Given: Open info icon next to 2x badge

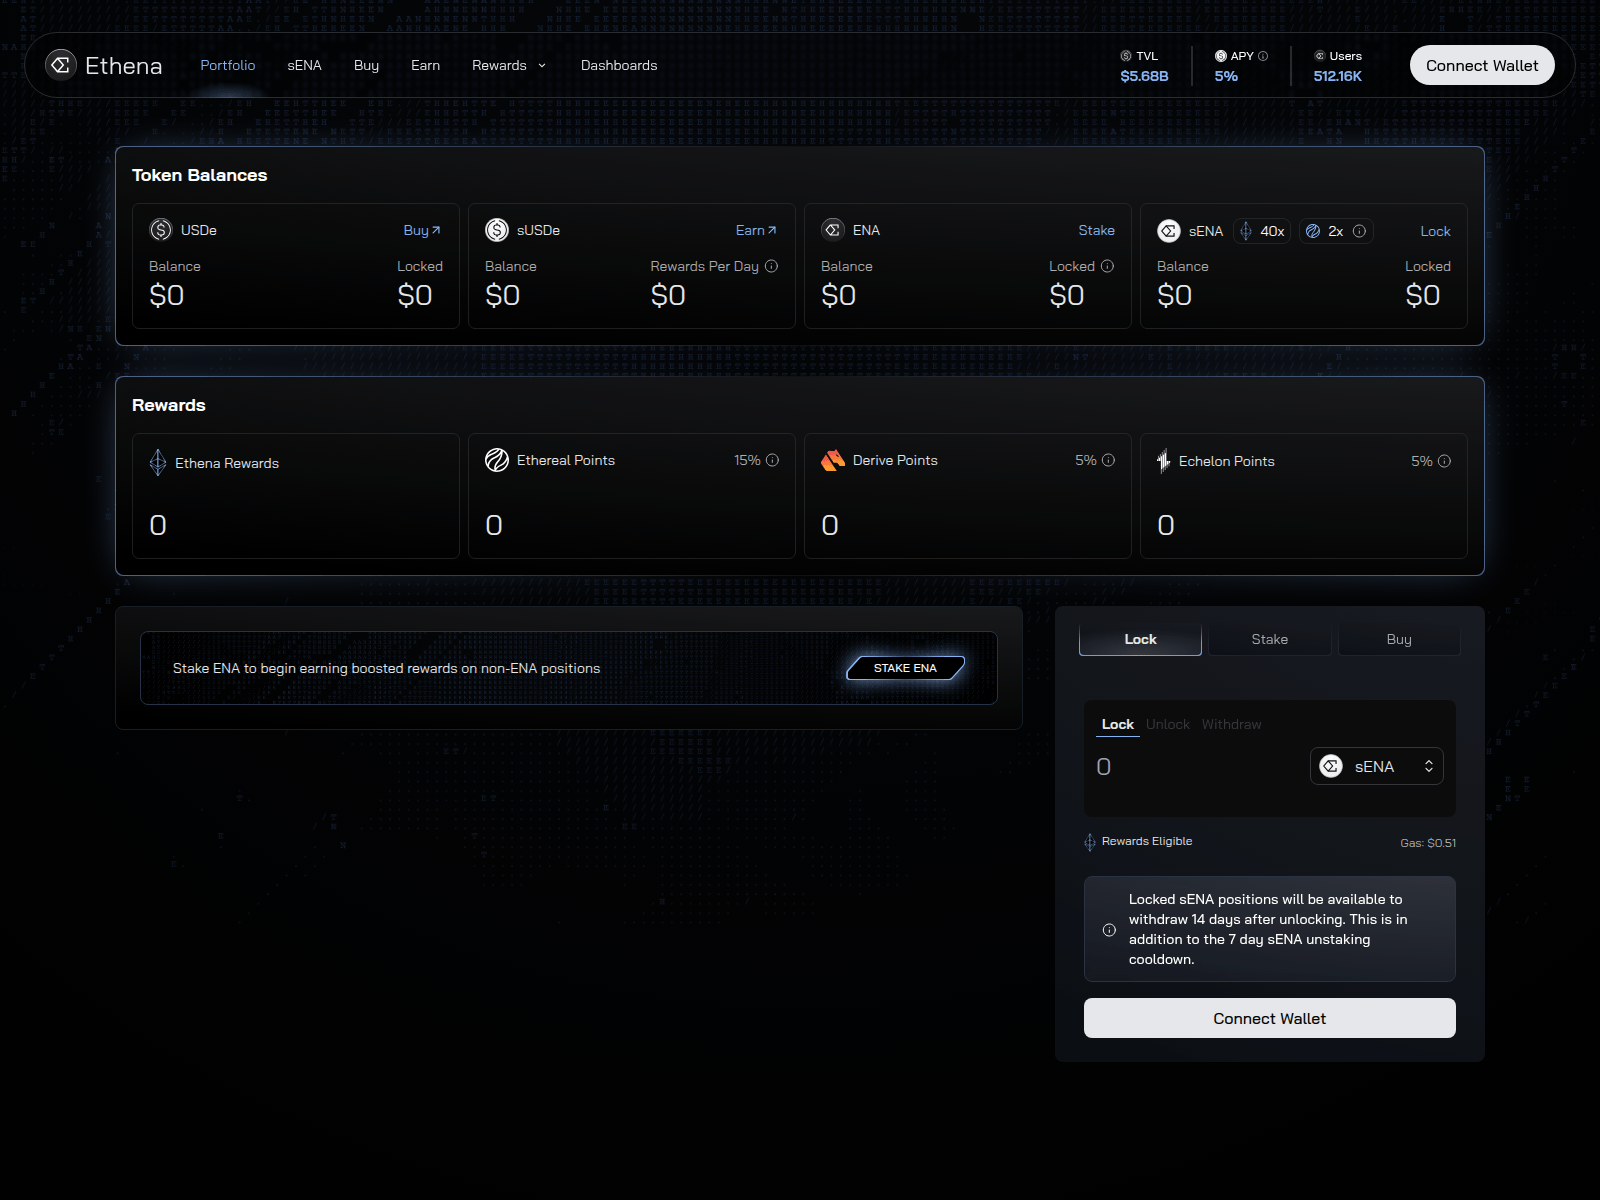Looking at the screenshot, I should 1359,231.
